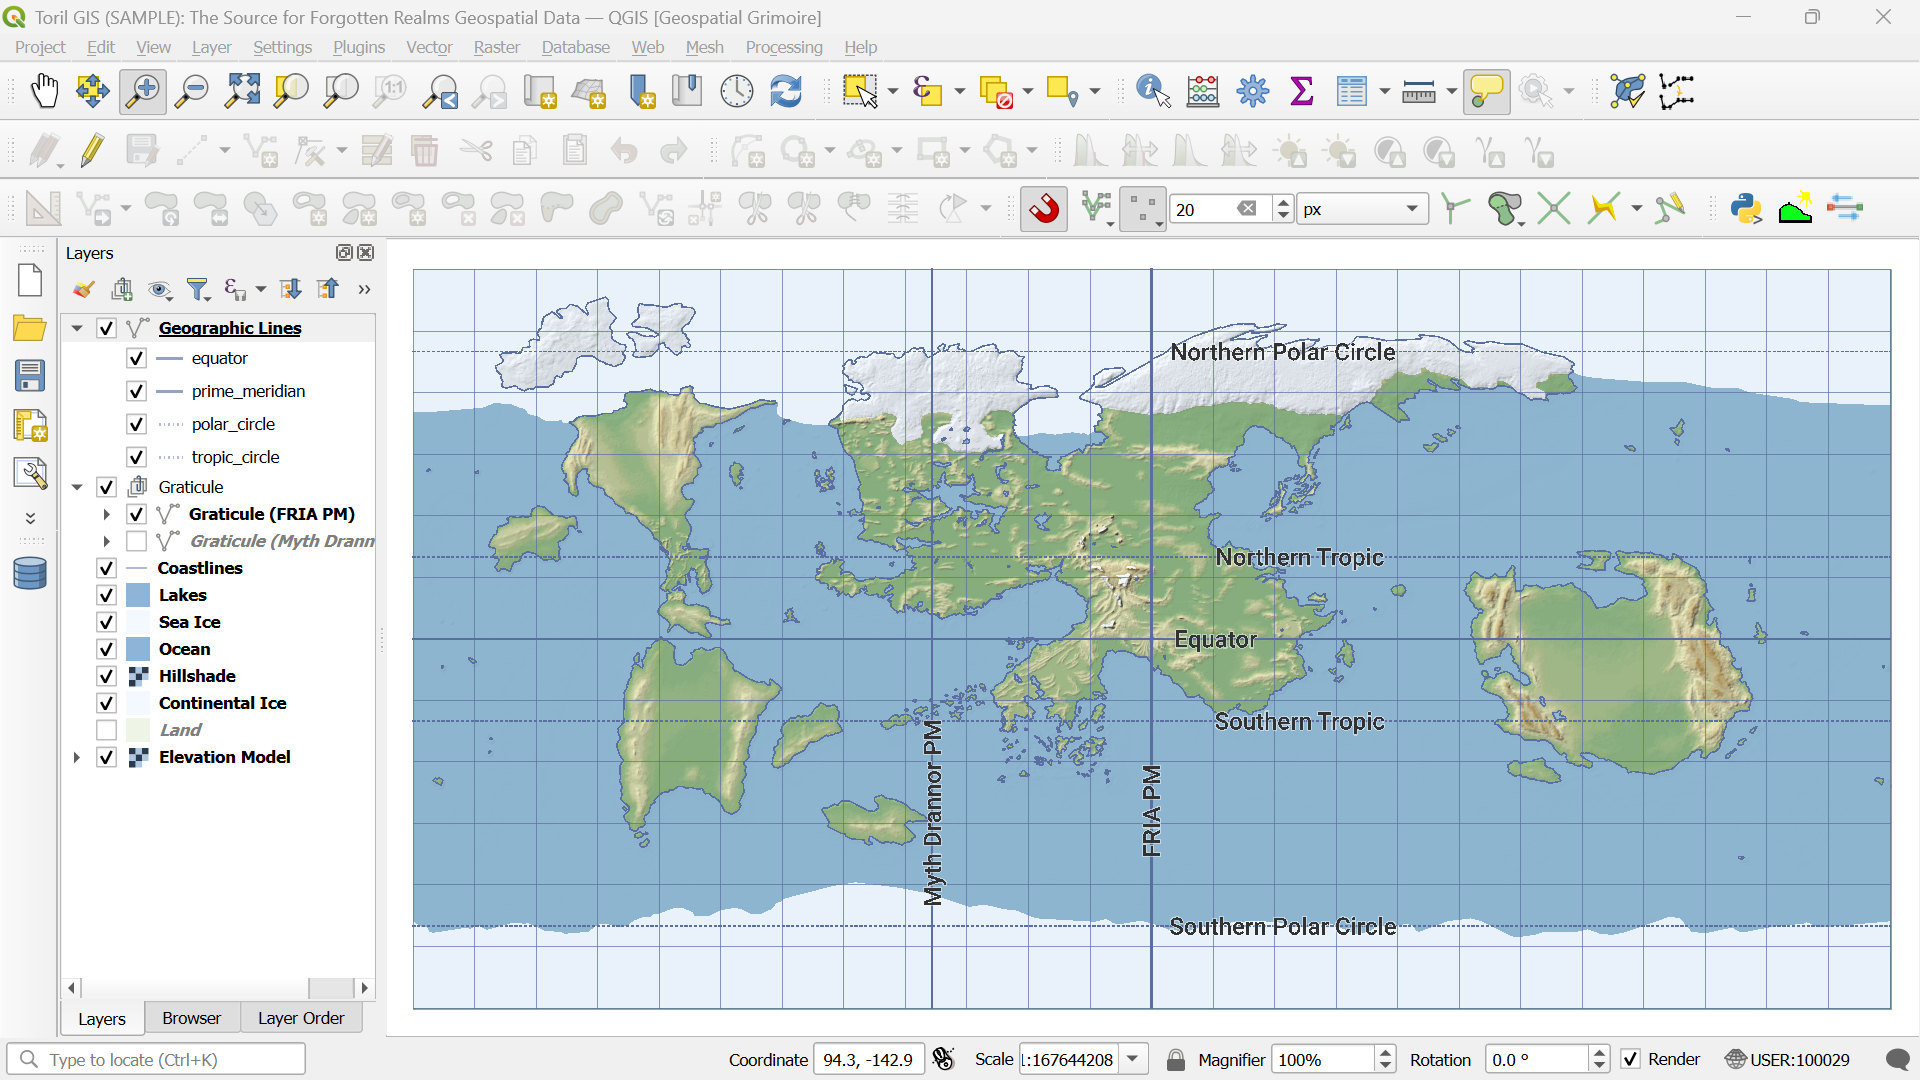This screenshot has width=1920, height=1080.
Task: Clear the snapping tolerance value of 20
Action: (x=1246, y=208)
